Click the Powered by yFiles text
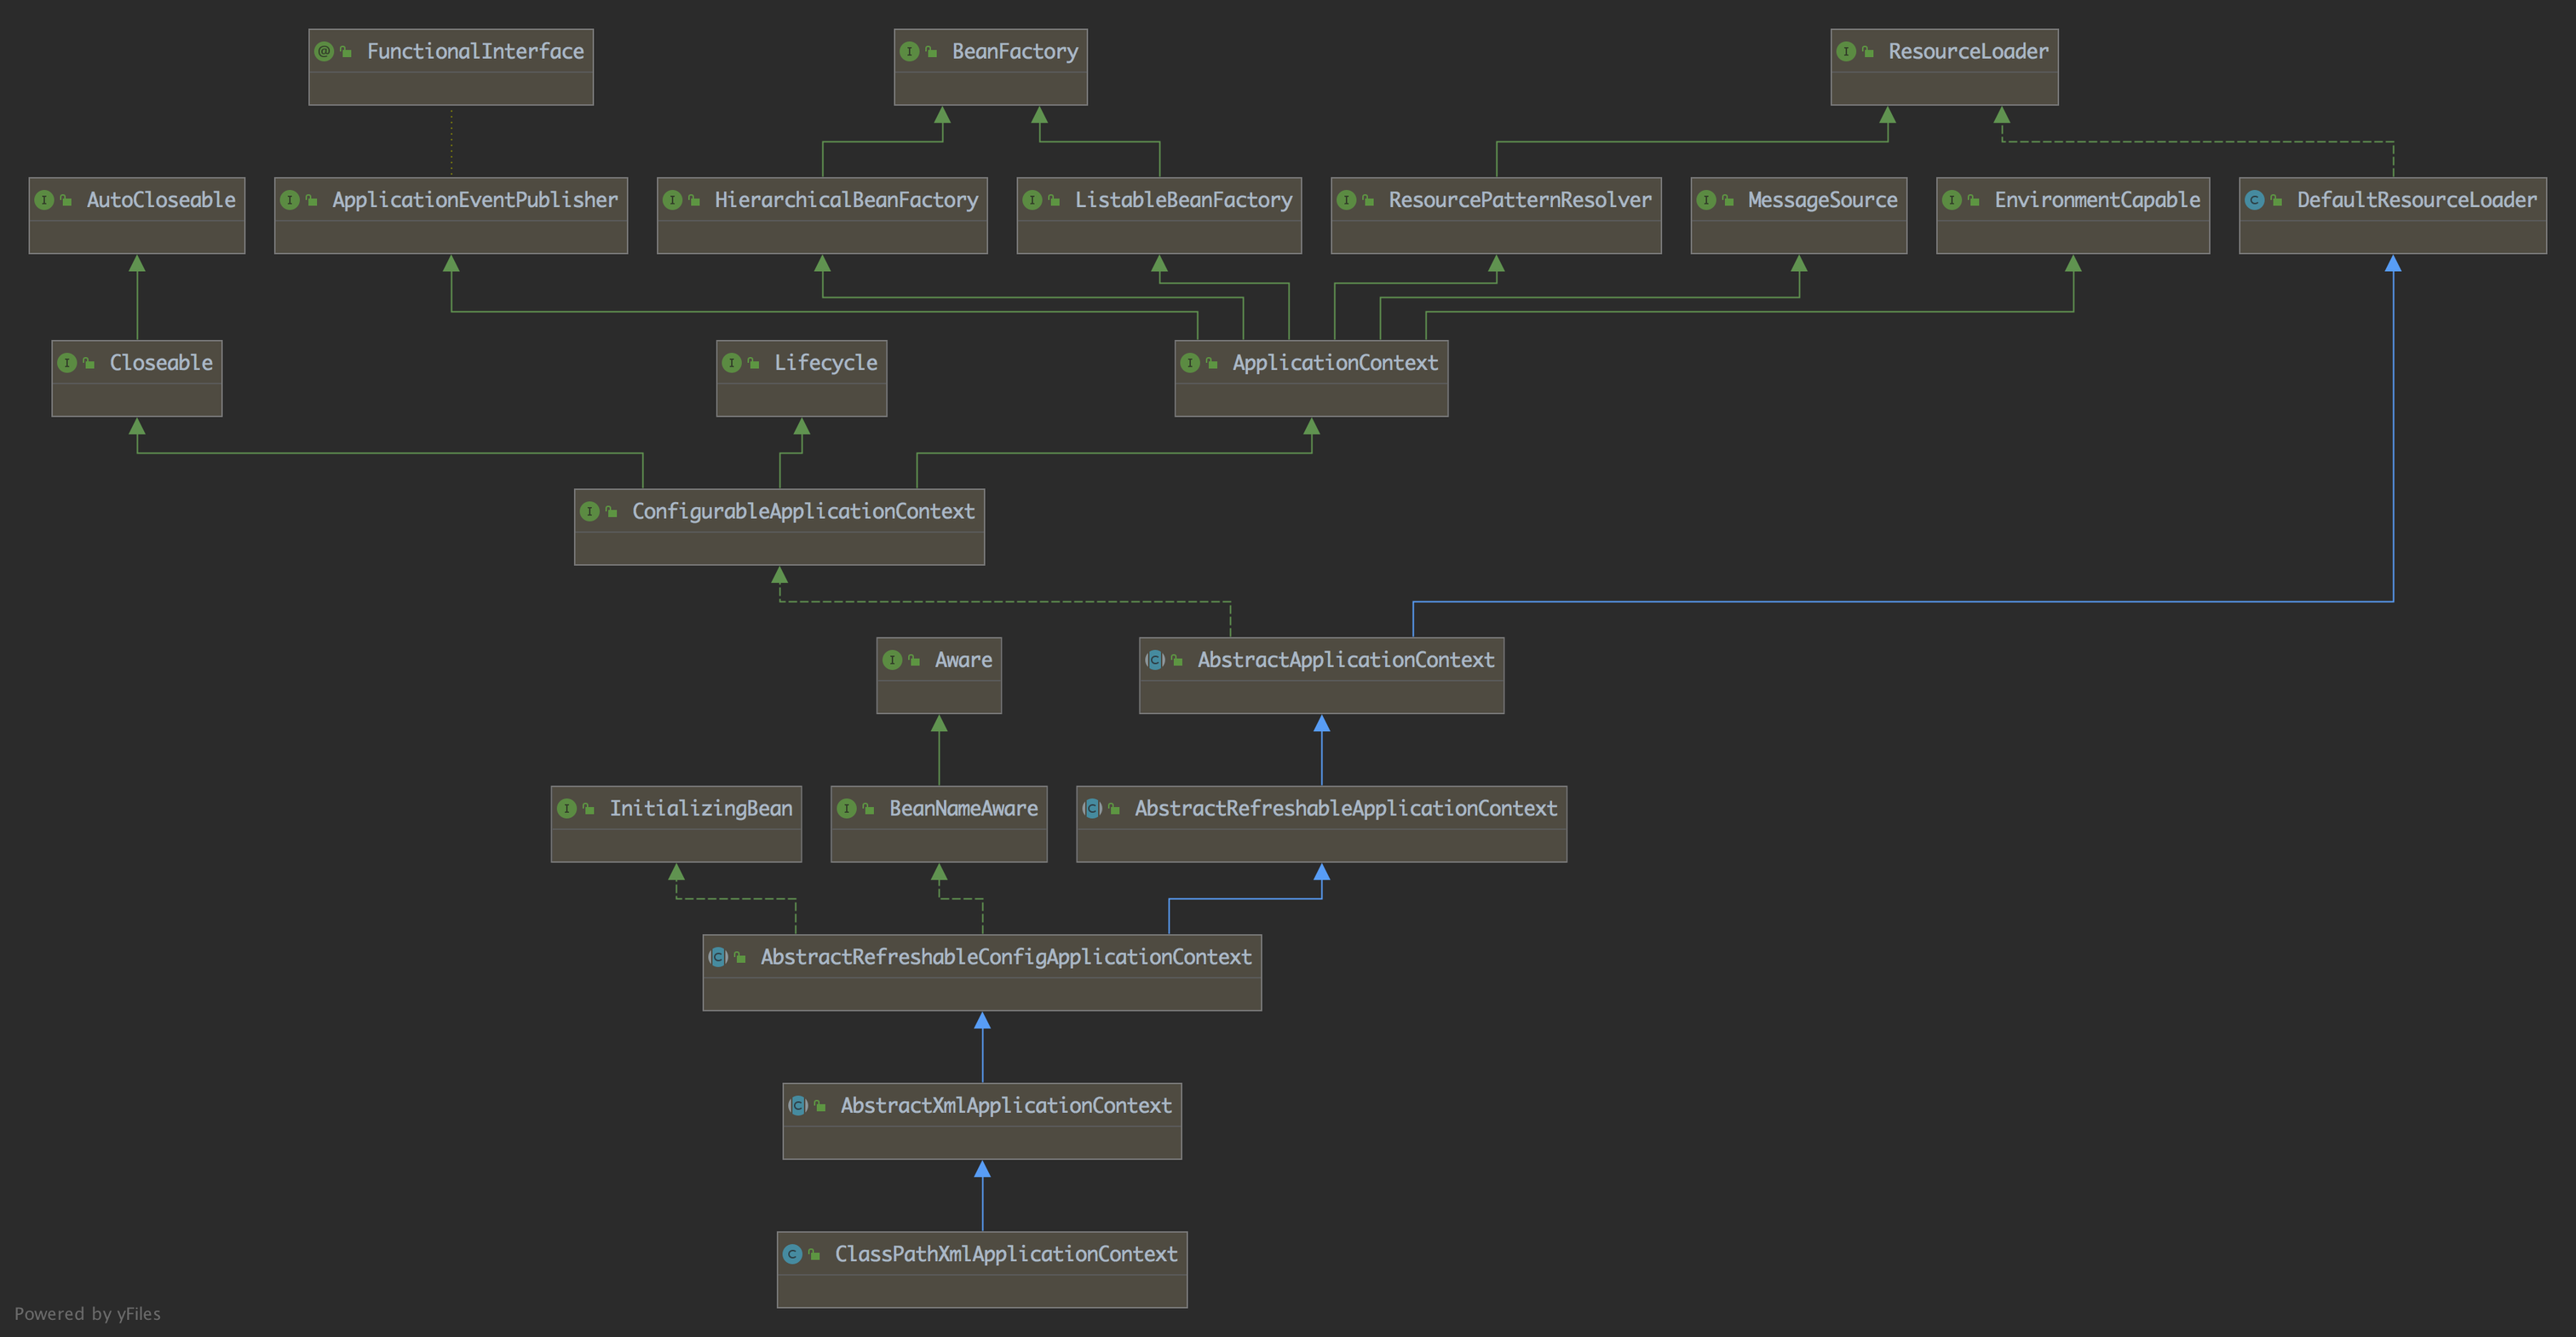The image size is (2576, 1337). (87, 1314)
